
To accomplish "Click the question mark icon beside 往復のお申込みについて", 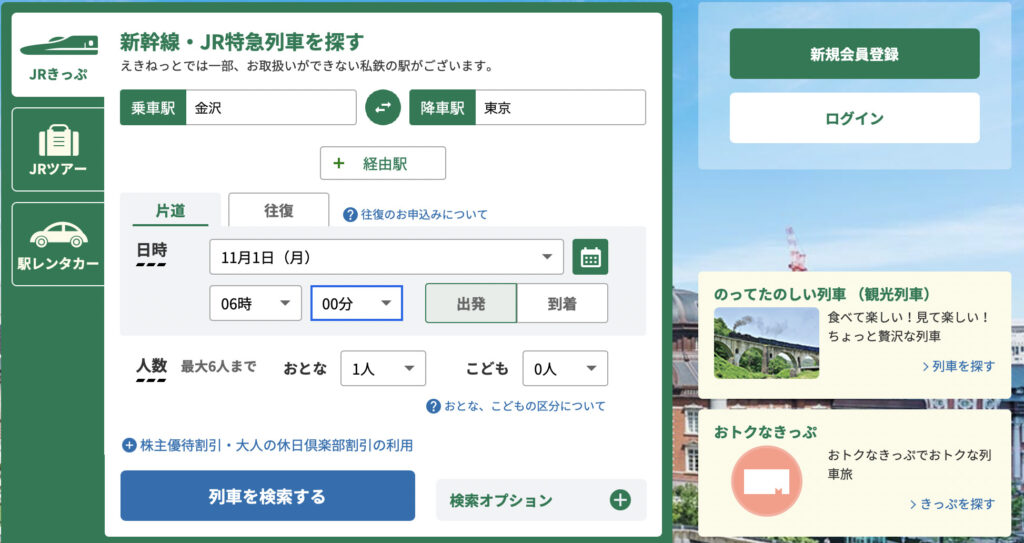I will pyautogui.click(x=351, y=214).
